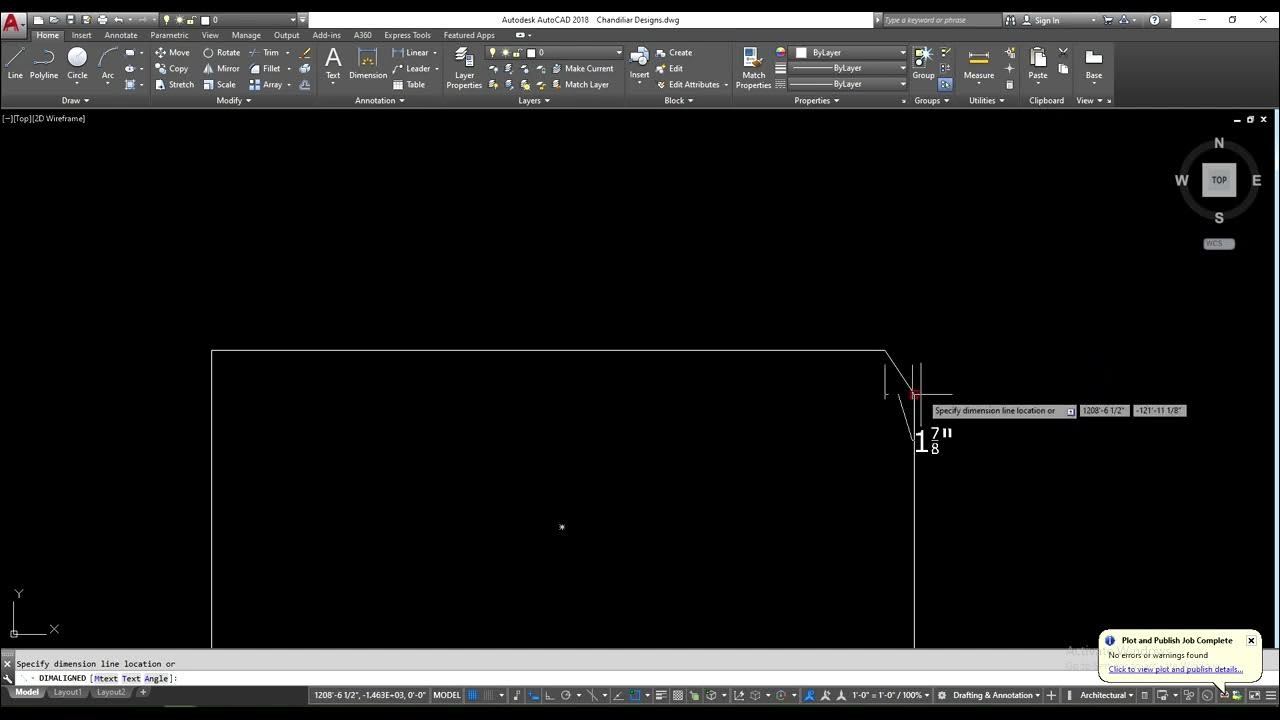Open the Express Tools ribbon tab
The image size is (1280, 720).
pos(407,35)
